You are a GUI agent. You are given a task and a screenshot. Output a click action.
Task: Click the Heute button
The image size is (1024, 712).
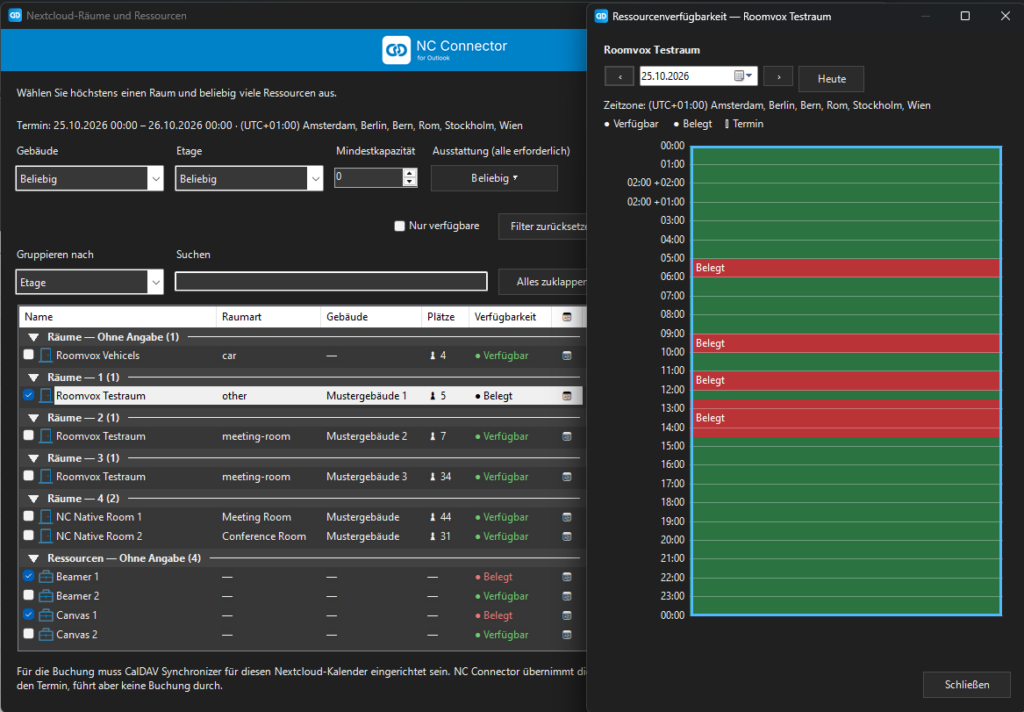(x=831, y=78)
